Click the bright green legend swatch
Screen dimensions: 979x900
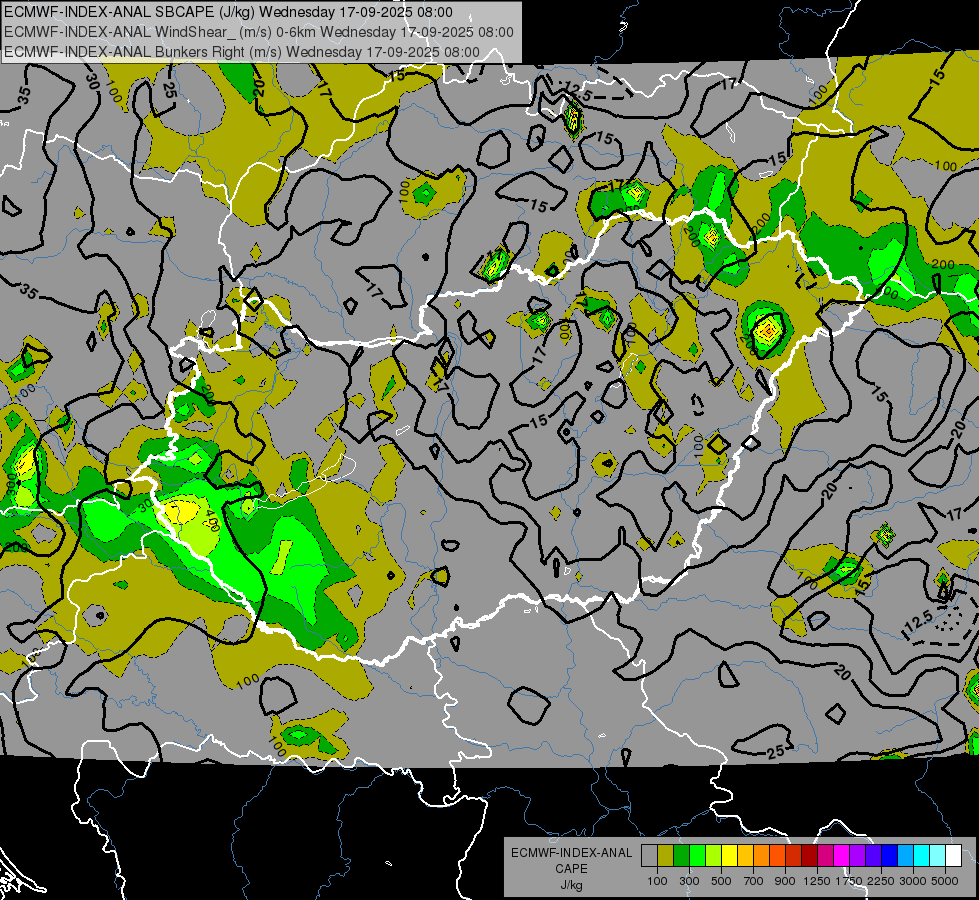pyautogui.click(x=697, y=856)
